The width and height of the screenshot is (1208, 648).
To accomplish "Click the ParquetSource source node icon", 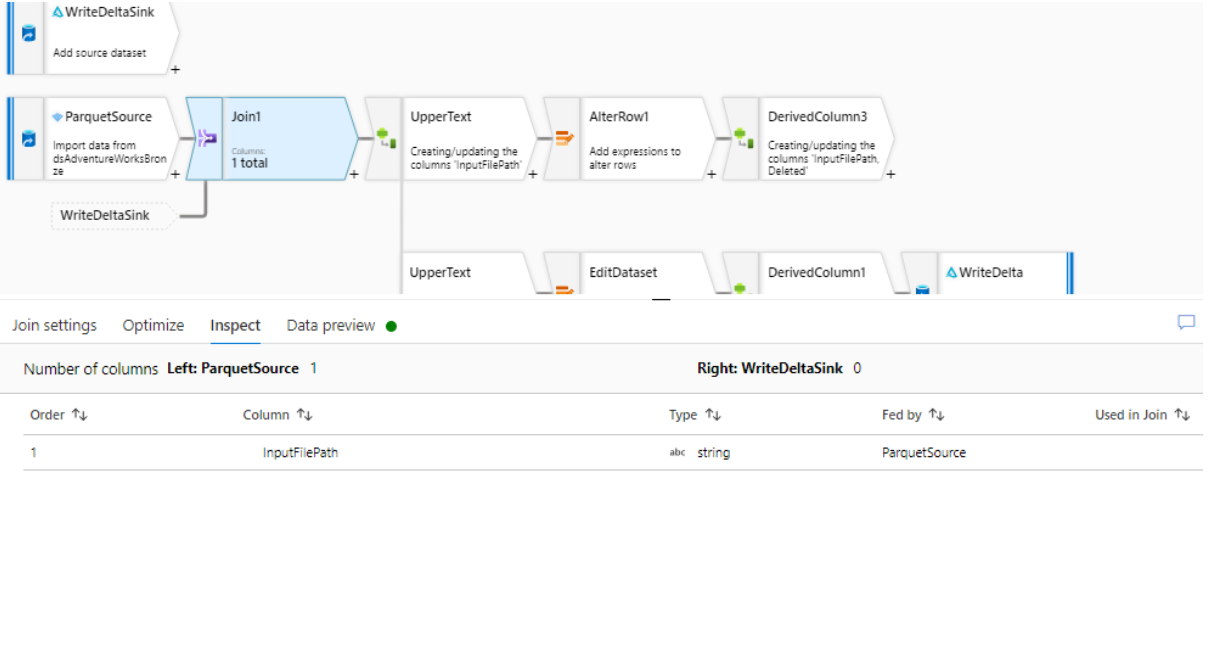I will point(28,139).
